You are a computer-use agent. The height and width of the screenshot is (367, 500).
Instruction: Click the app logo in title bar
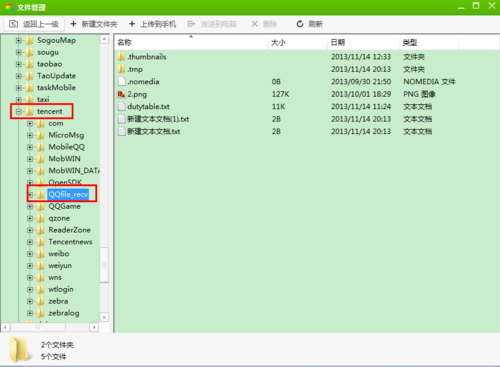9,7
